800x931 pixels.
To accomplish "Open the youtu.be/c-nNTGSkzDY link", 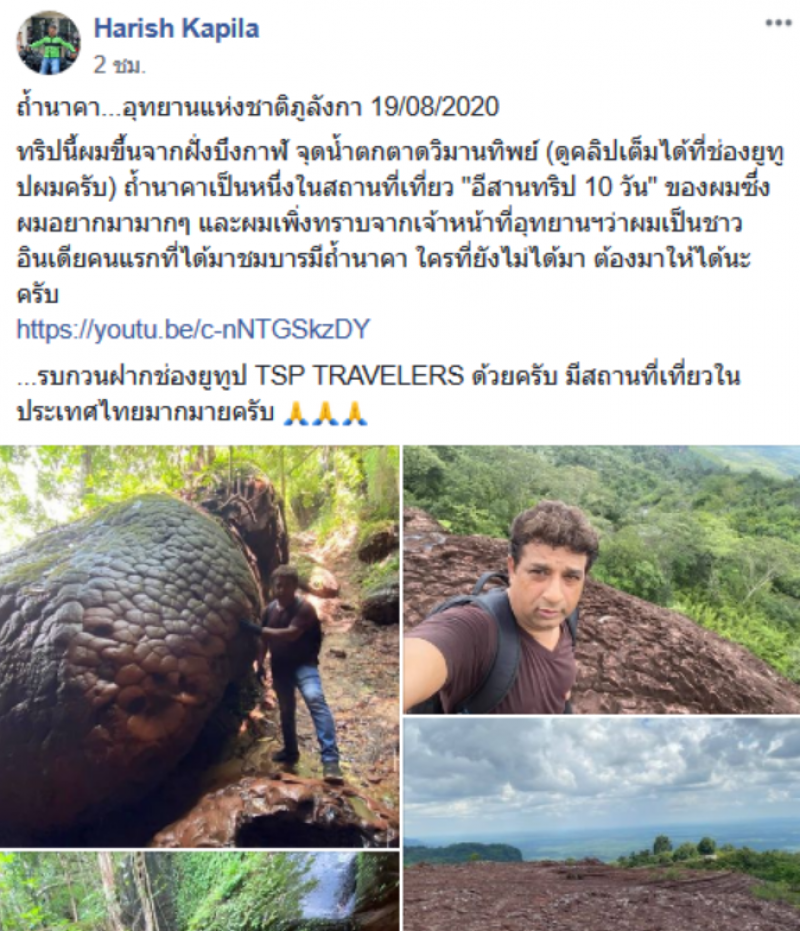I will pos(193,328).
